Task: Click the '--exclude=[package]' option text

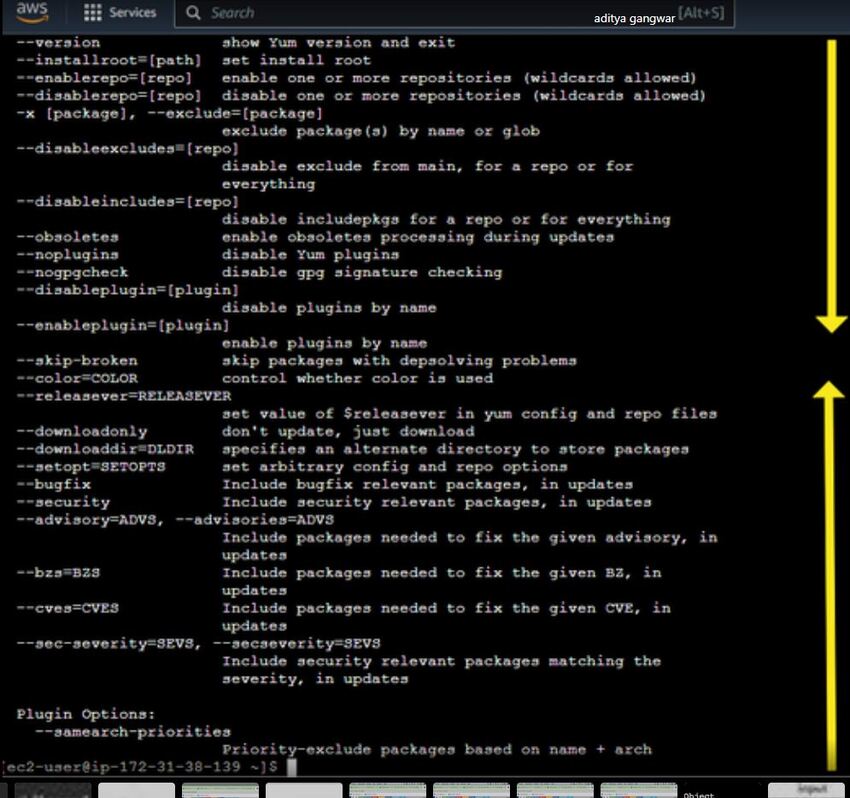Action: pyautogui.click(x=235, y=113)
